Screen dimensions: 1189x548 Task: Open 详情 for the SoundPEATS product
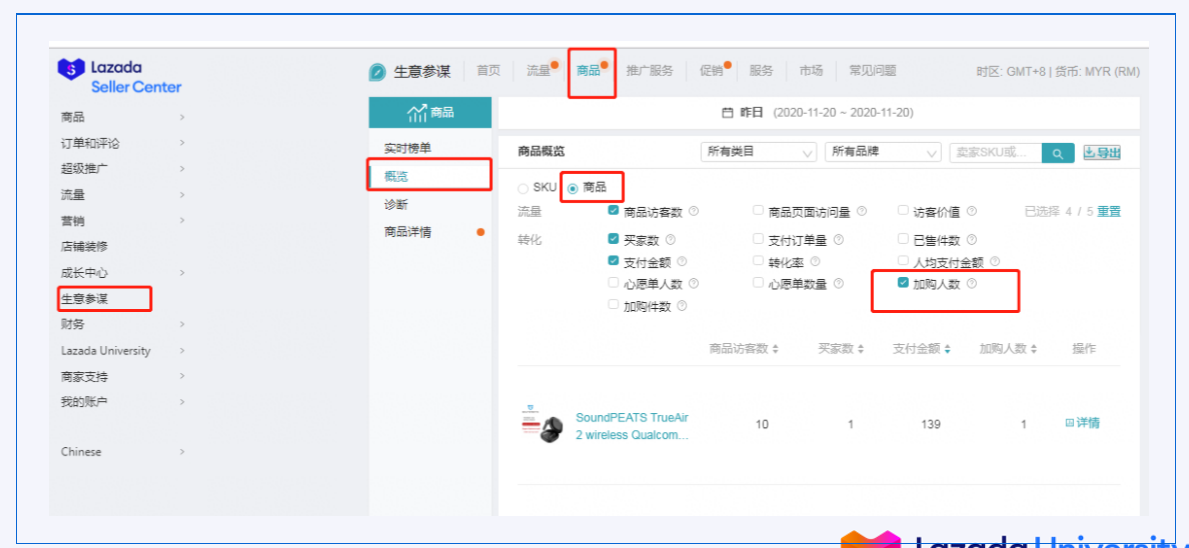coord(1082,423)
